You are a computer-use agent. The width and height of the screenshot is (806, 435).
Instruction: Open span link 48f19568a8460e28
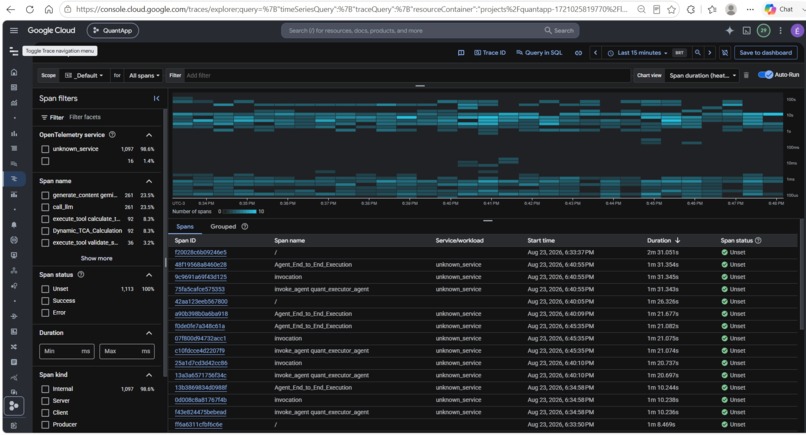[x=200, y=265]
